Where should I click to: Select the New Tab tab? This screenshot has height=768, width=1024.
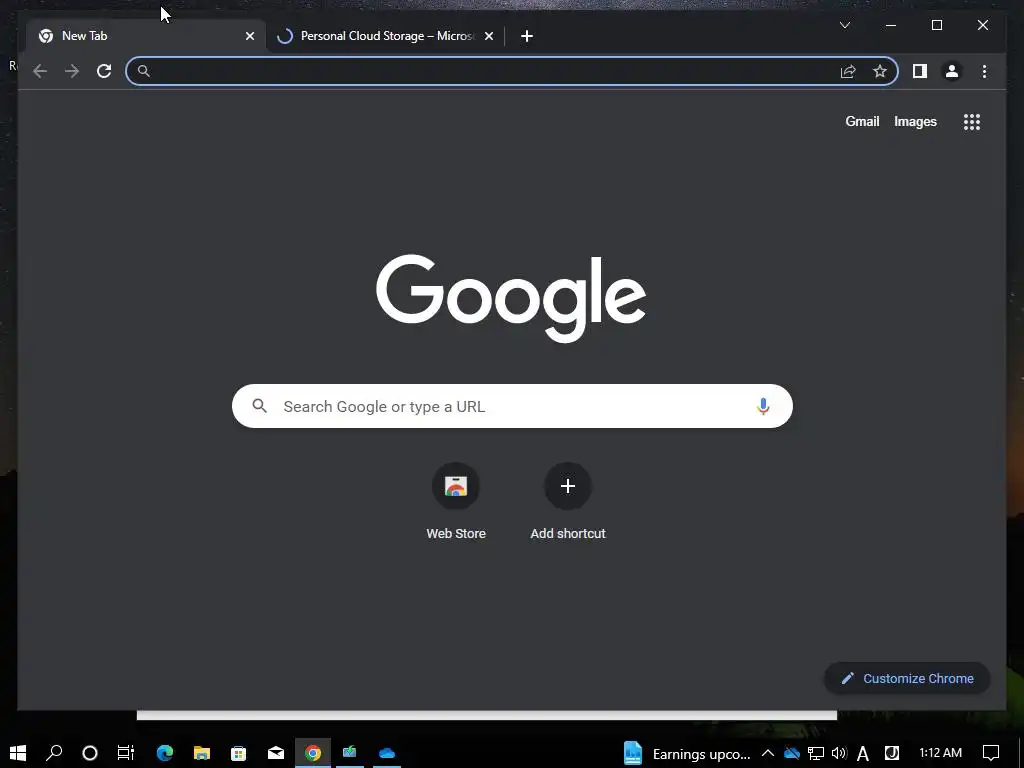(144, 36)
